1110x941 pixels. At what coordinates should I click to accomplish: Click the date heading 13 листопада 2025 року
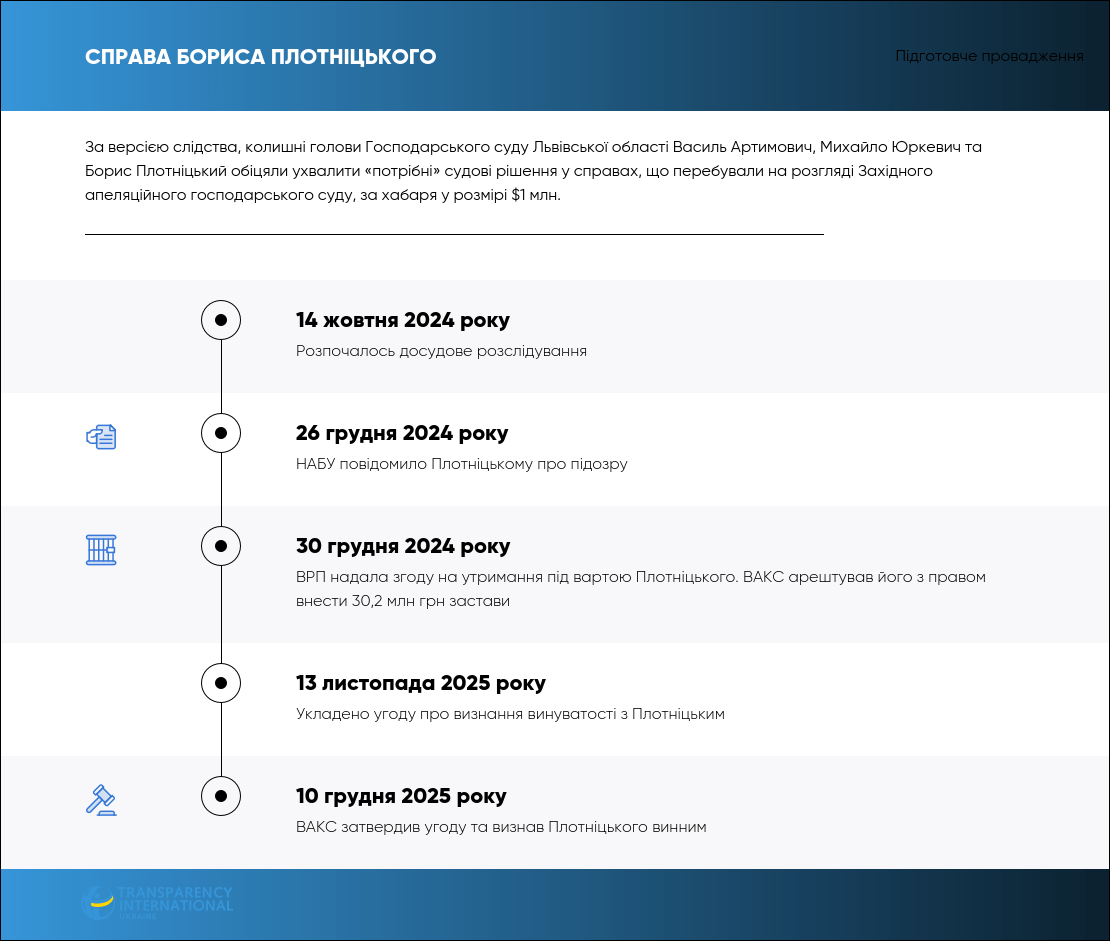tap(421, 683)
